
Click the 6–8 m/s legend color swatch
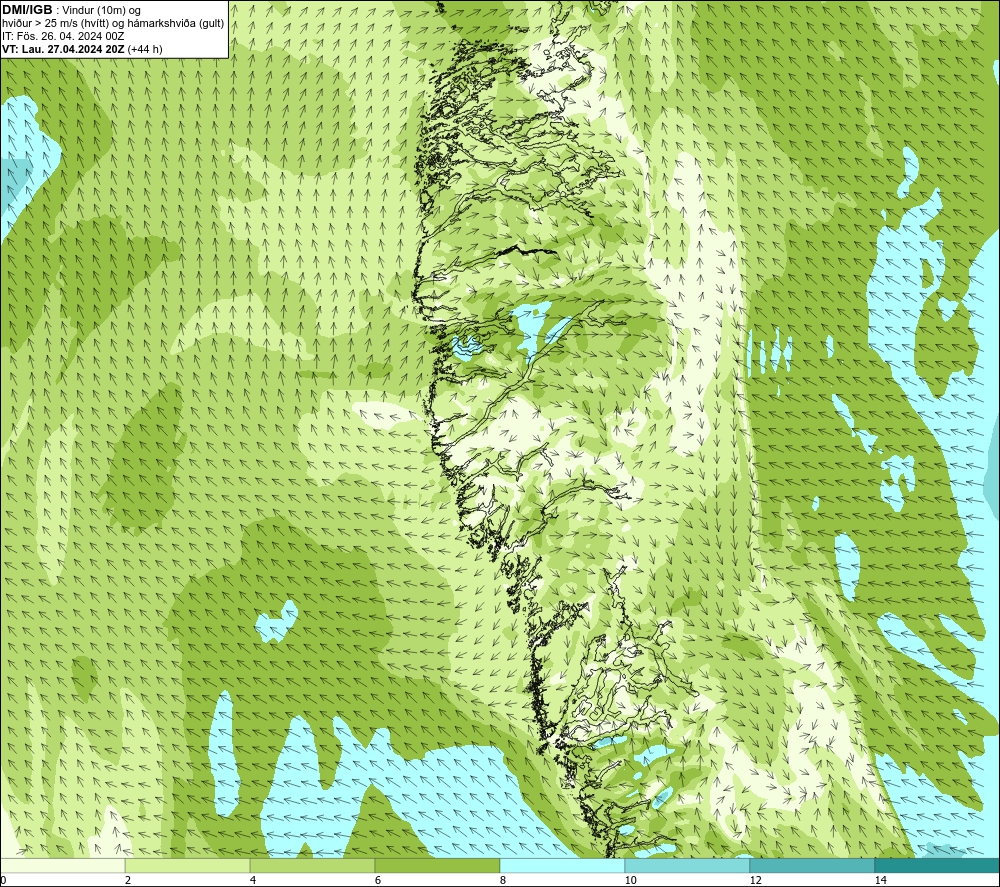point(437,865)
